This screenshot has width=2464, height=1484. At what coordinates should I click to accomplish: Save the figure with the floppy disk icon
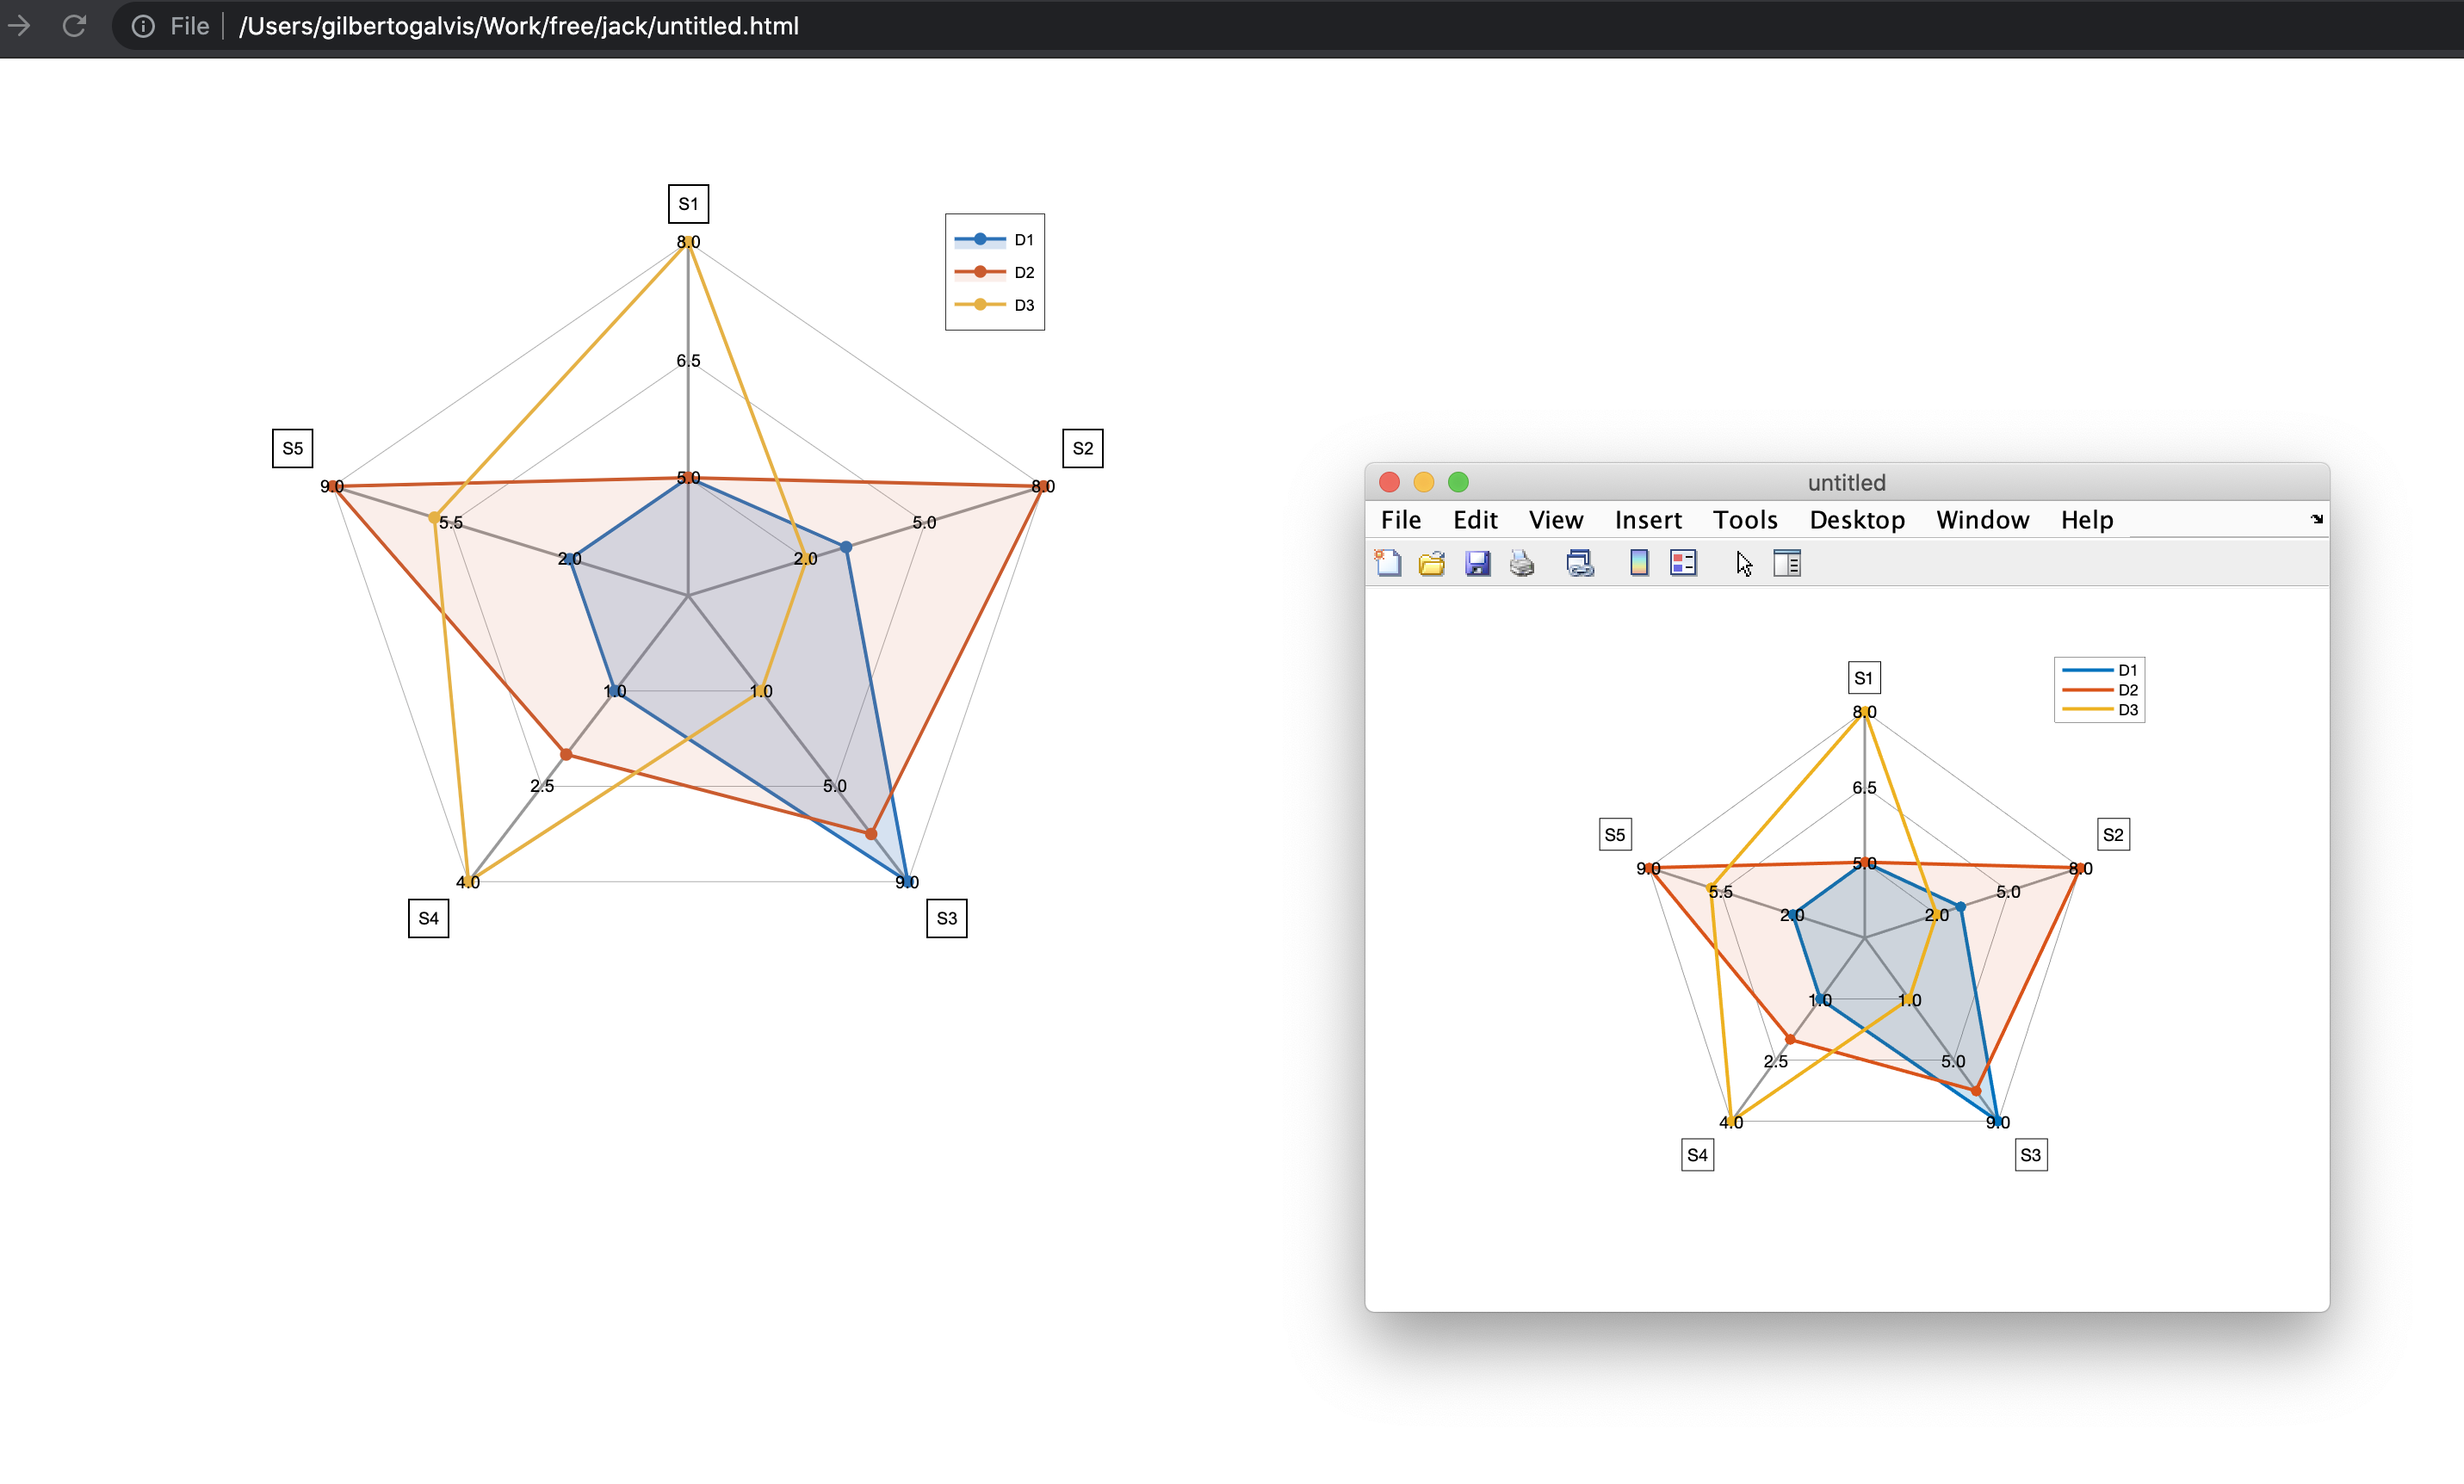1478,562
